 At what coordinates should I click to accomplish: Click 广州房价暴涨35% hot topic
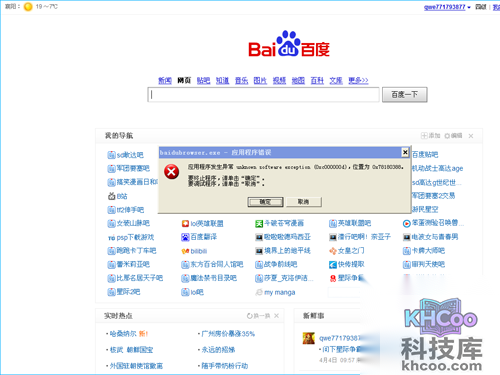(228, 334)
